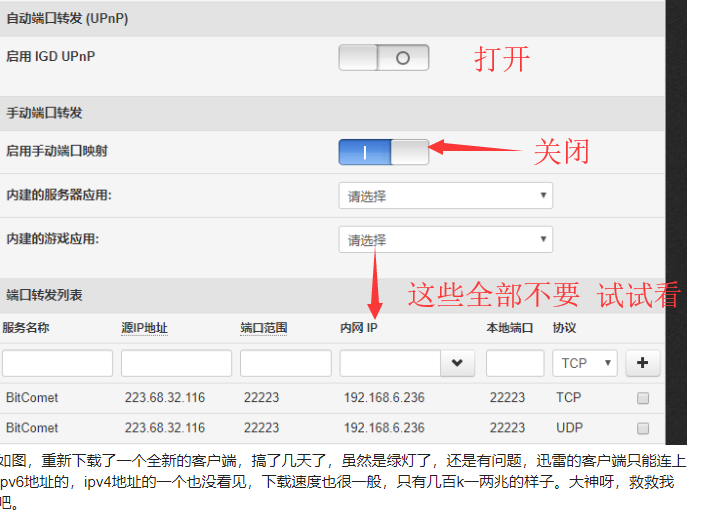Open the 内建的游戏应用 dropdown
Image resolution: width=710 pixels, height=527 pixels.
[445, 240]
